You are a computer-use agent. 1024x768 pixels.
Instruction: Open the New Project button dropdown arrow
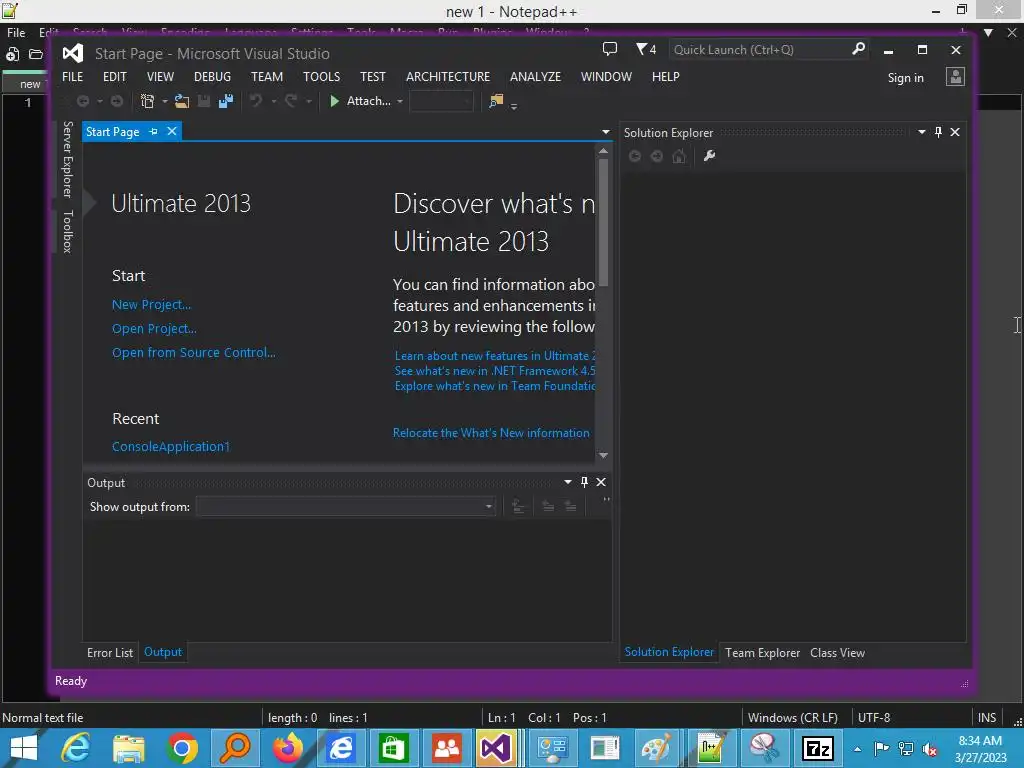(165, 102)
